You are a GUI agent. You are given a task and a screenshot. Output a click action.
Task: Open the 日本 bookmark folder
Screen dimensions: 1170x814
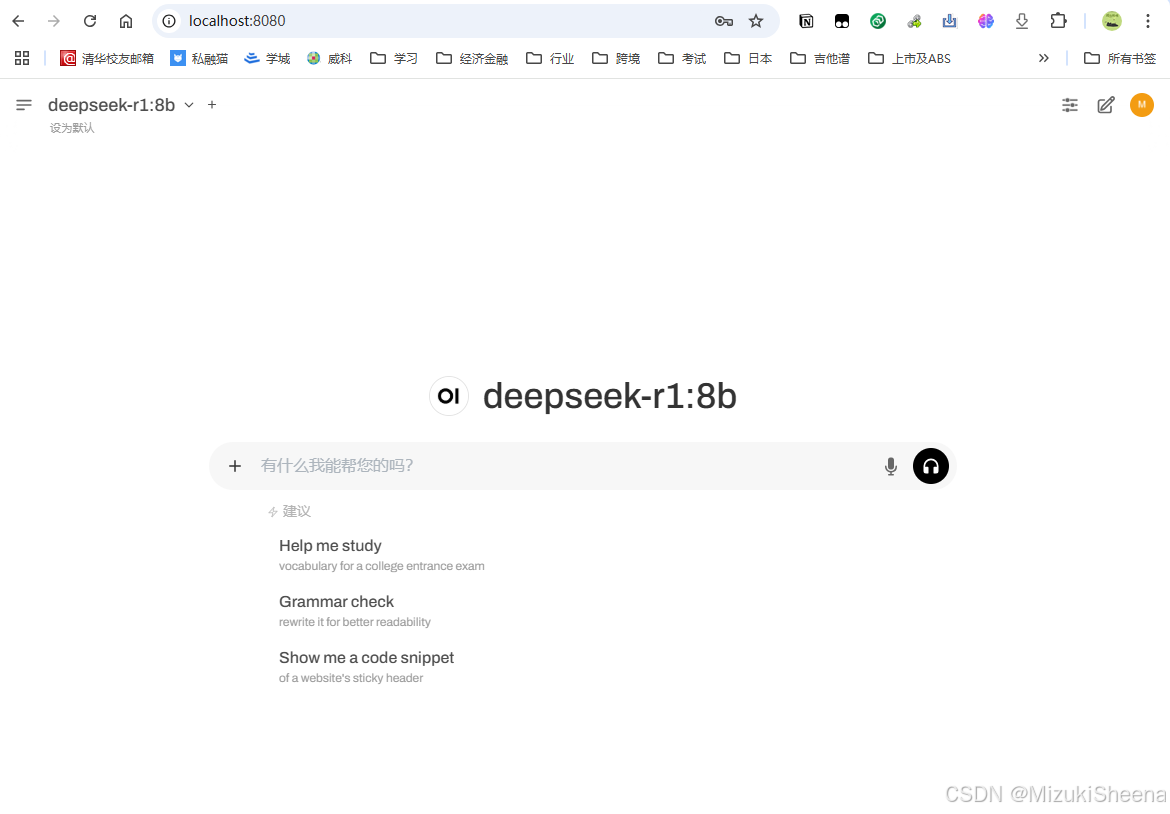click(x=748, y=58)
